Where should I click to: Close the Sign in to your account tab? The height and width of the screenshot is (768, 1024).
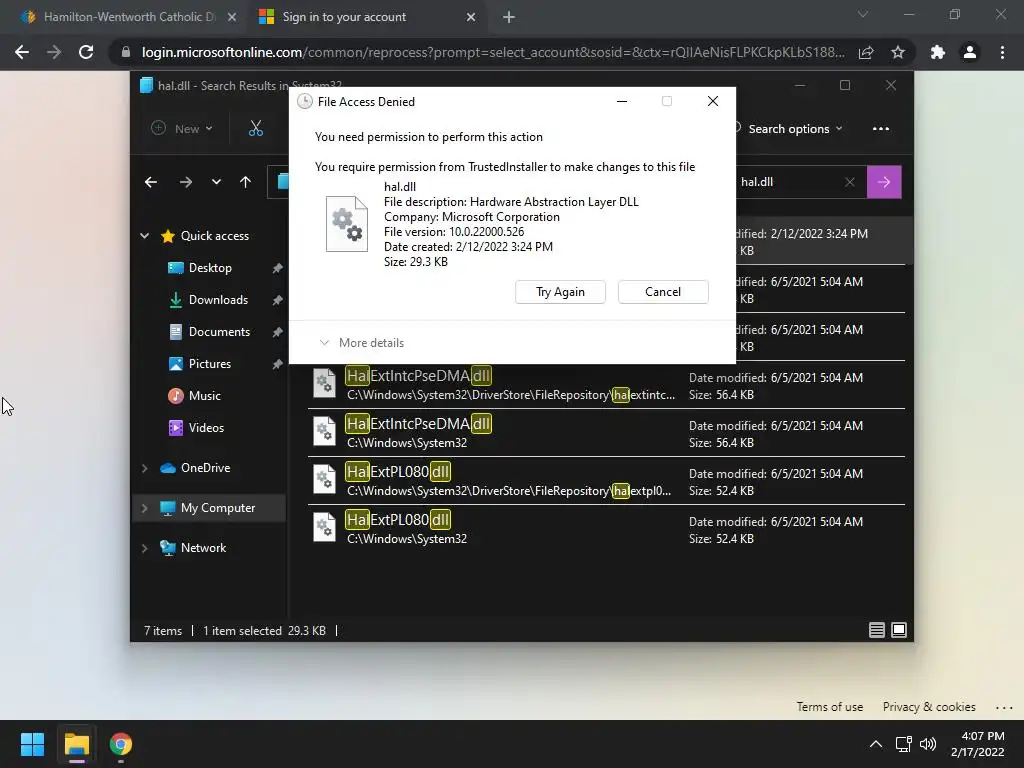[x=471, y=17]
